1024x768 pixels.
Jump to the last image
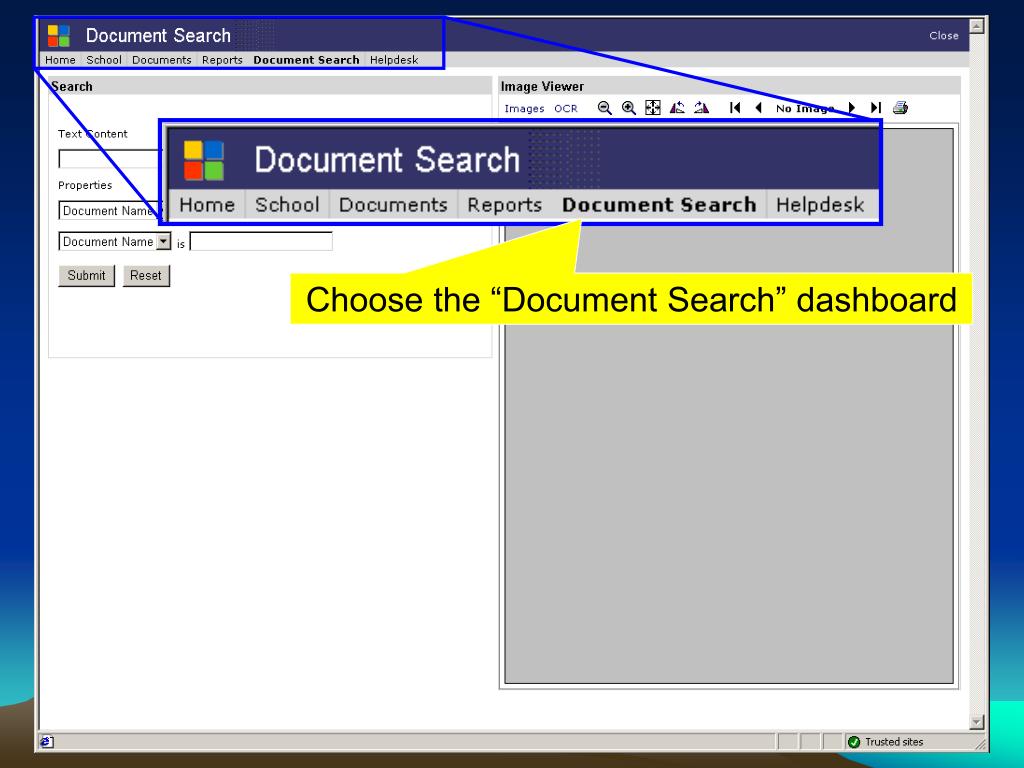(x=876, y=108)
